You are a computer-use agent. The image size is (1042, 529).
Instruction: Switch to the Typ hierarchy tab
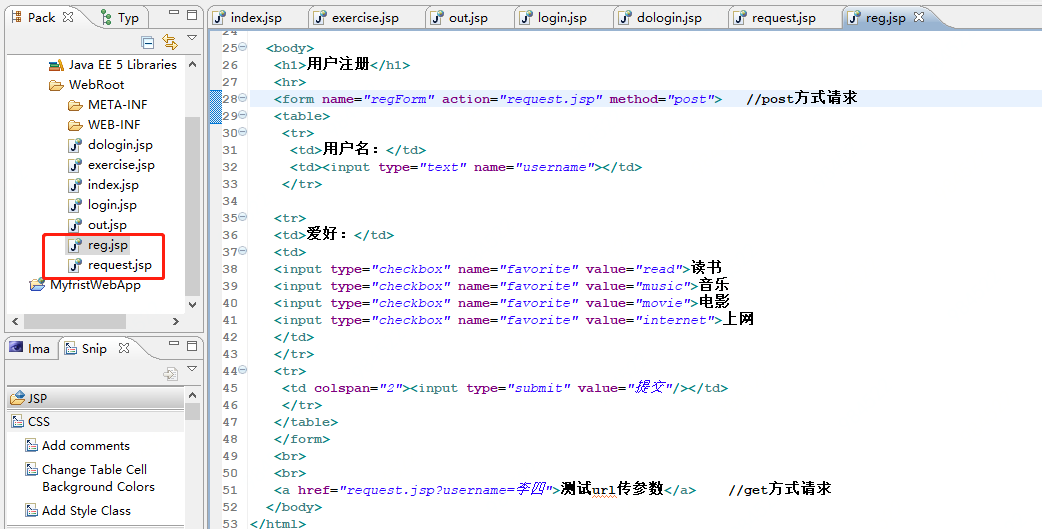[120, 18]
